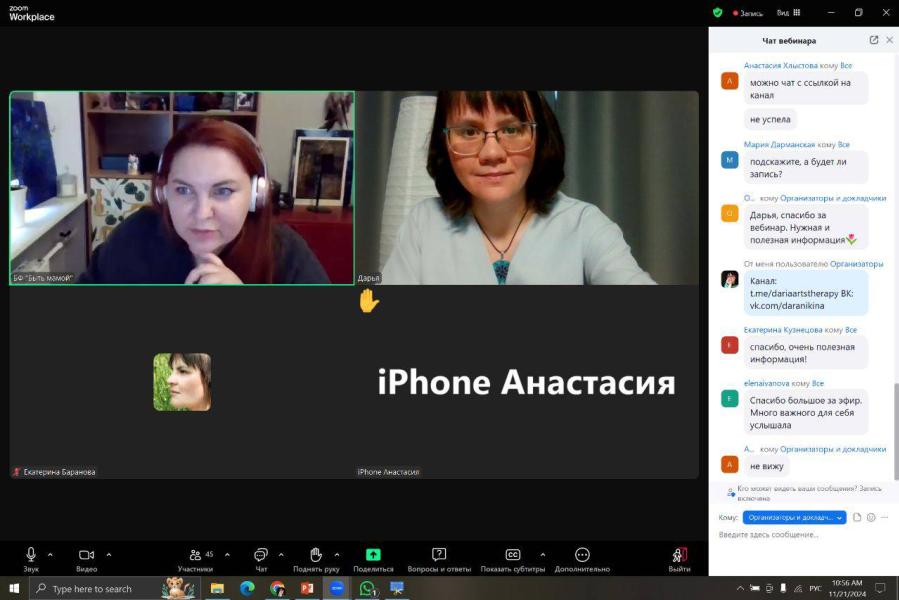Screen dimensions: 899x600
Task: Expand audio options arrow next to Звук
Action: (50, 554)
